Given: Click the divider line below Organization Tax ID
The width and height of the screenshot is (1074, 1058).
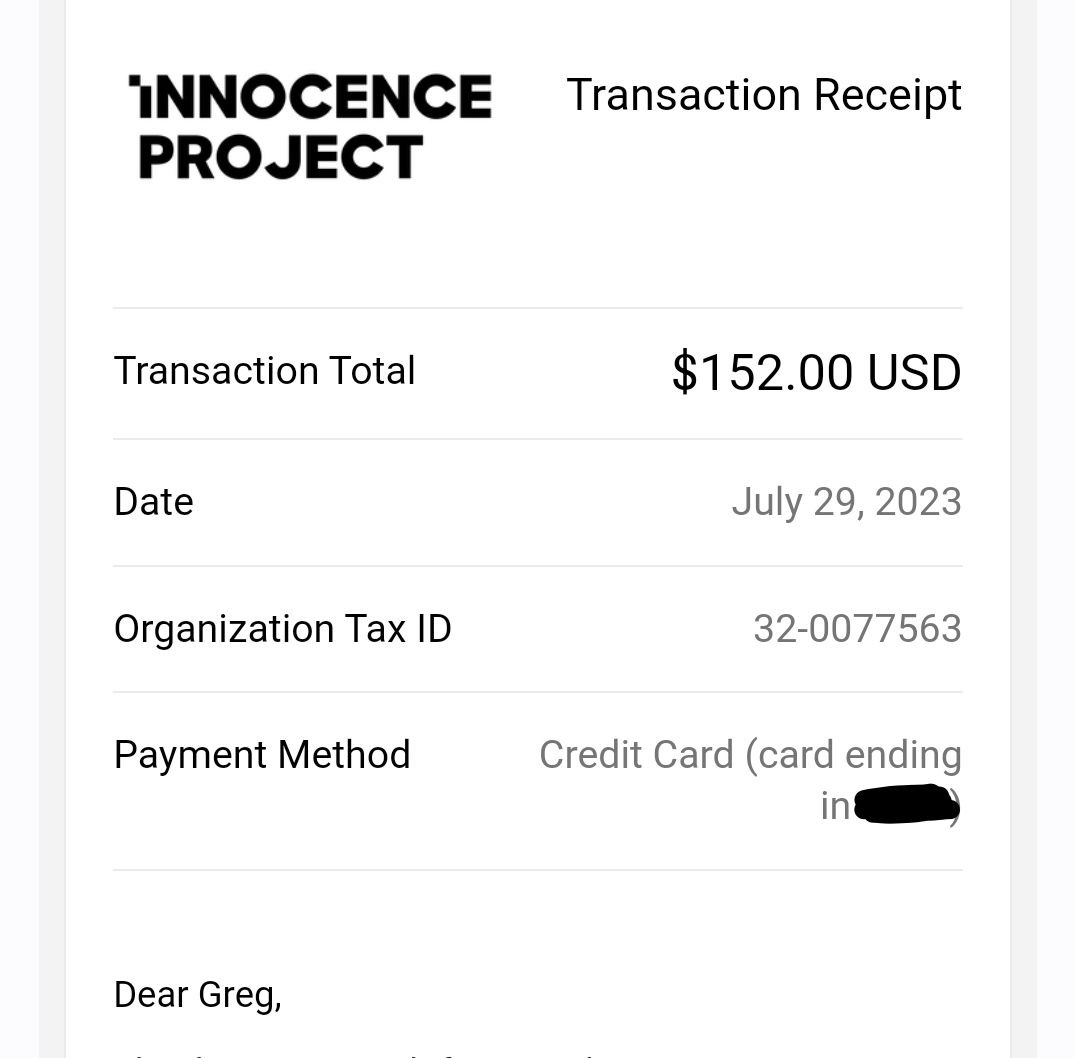Looking at the screenshot, I should (538, 692).
